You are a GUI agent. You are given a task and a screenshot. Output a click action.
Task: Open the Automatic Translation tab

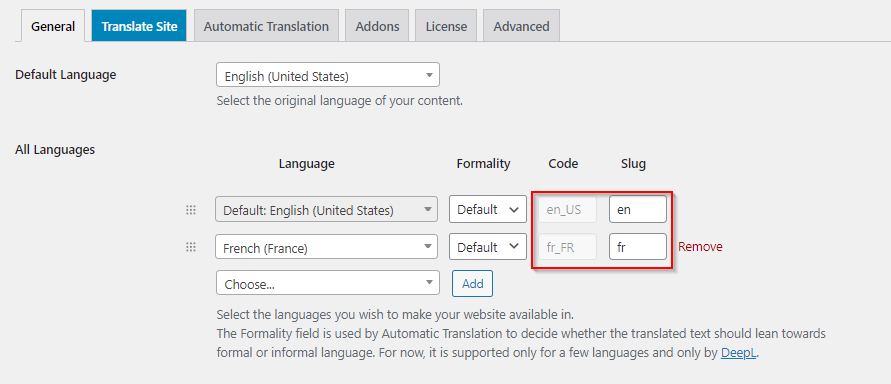266,26
